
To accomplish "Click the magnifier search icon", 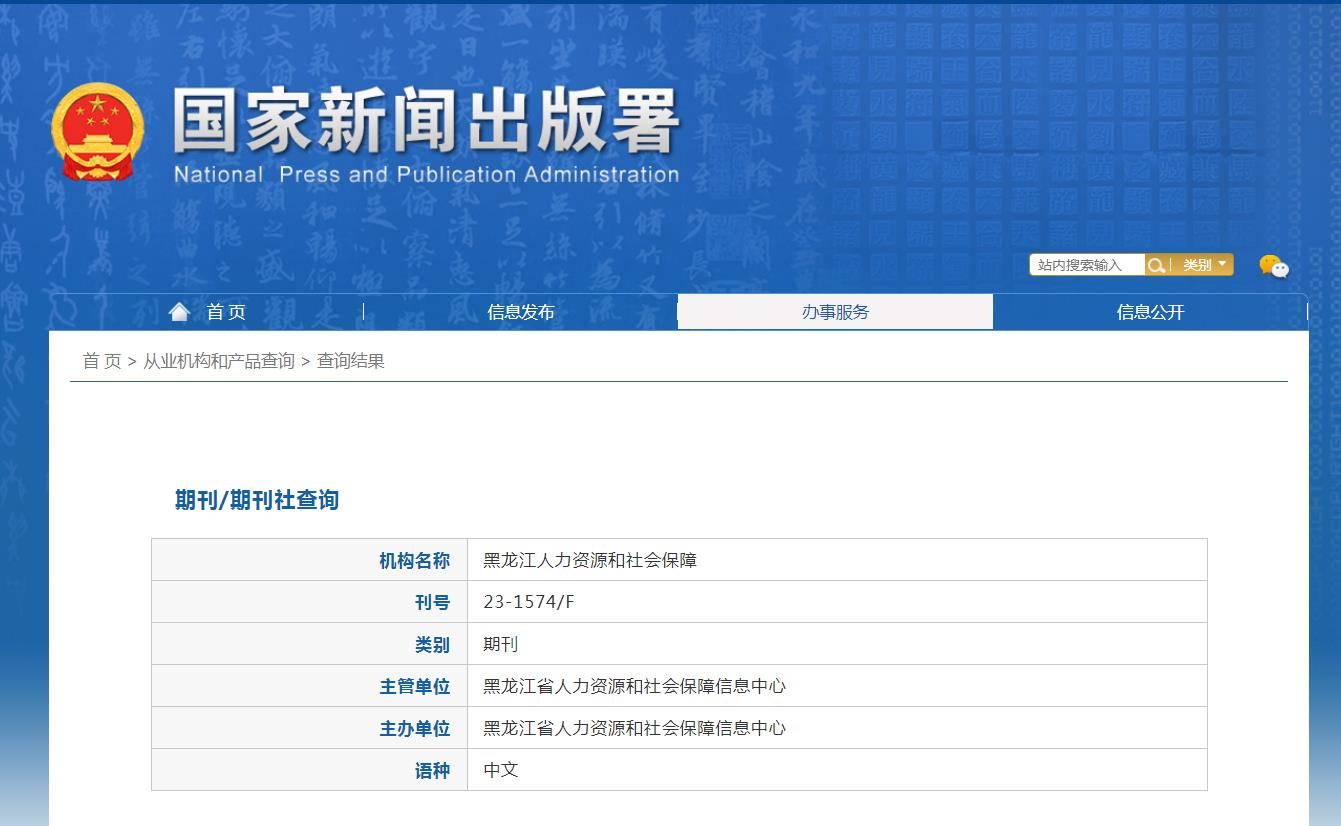I will pos(1157,264).
